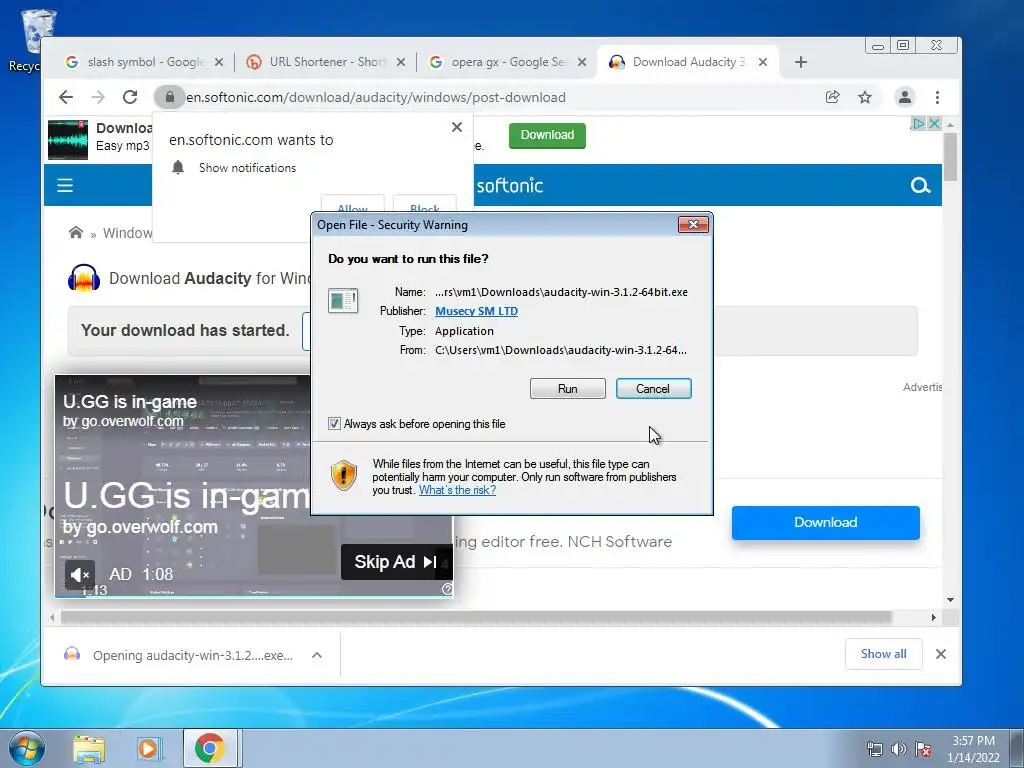Go forward in Chrome history

[x=98, y=97]
